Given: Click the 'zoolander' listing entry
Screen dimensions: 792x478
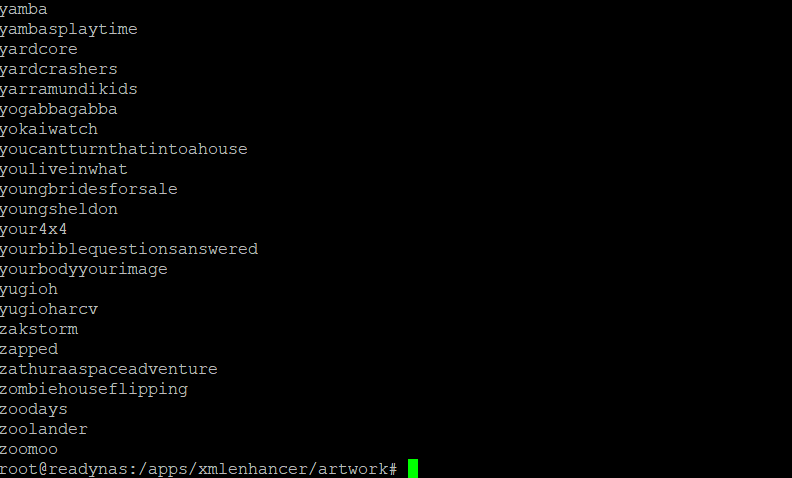Looking at the screenshot, I should [43, 429].
